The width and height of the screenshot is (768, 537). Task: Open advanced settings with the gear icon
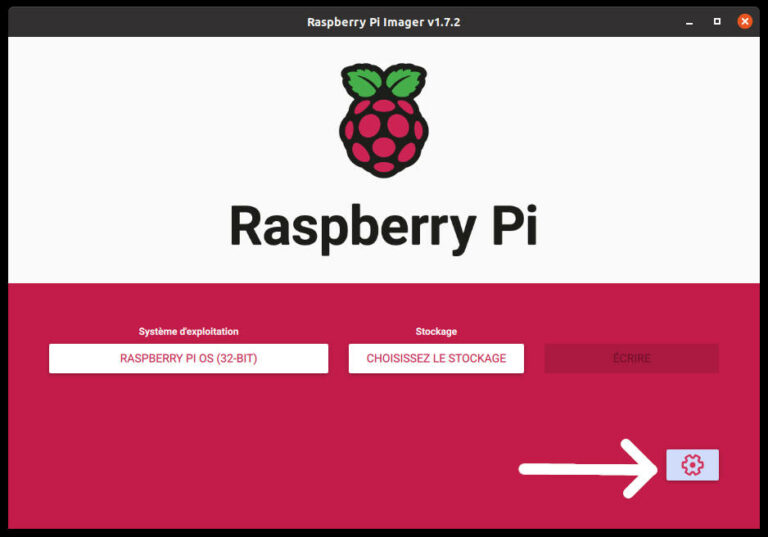692,465
